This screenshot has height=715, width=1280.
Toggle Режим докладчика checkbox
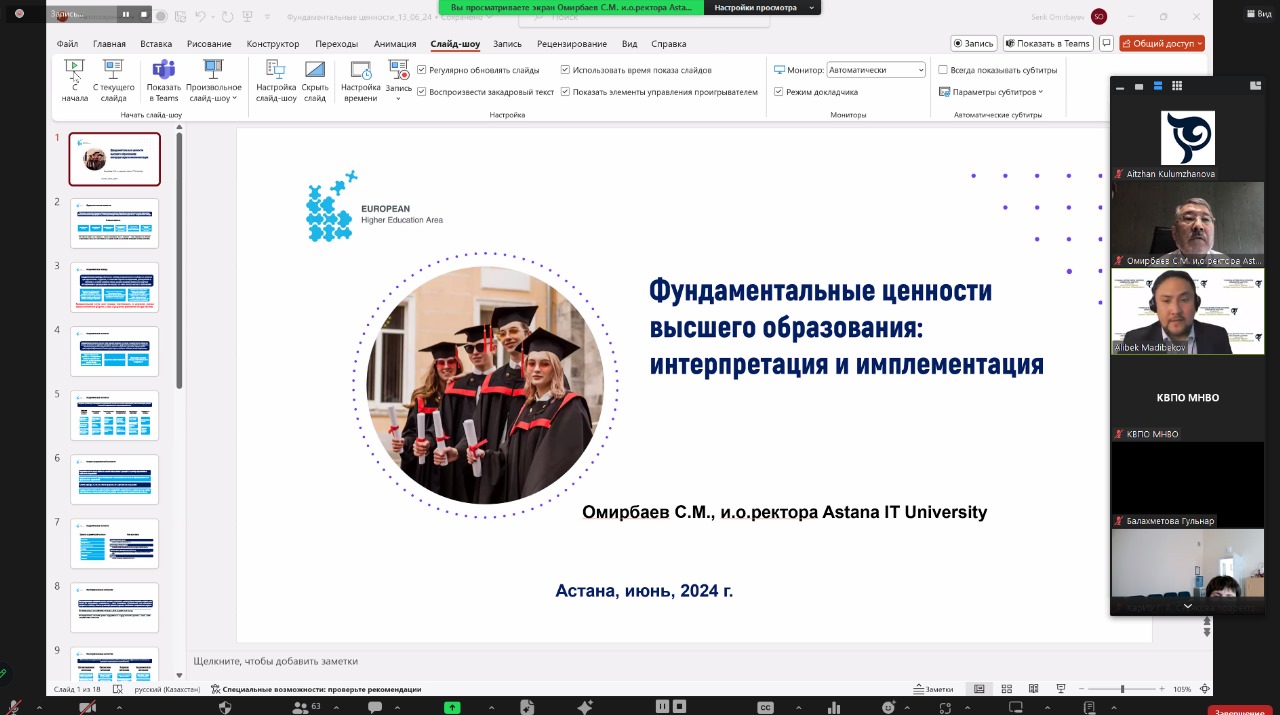point(779,92)
